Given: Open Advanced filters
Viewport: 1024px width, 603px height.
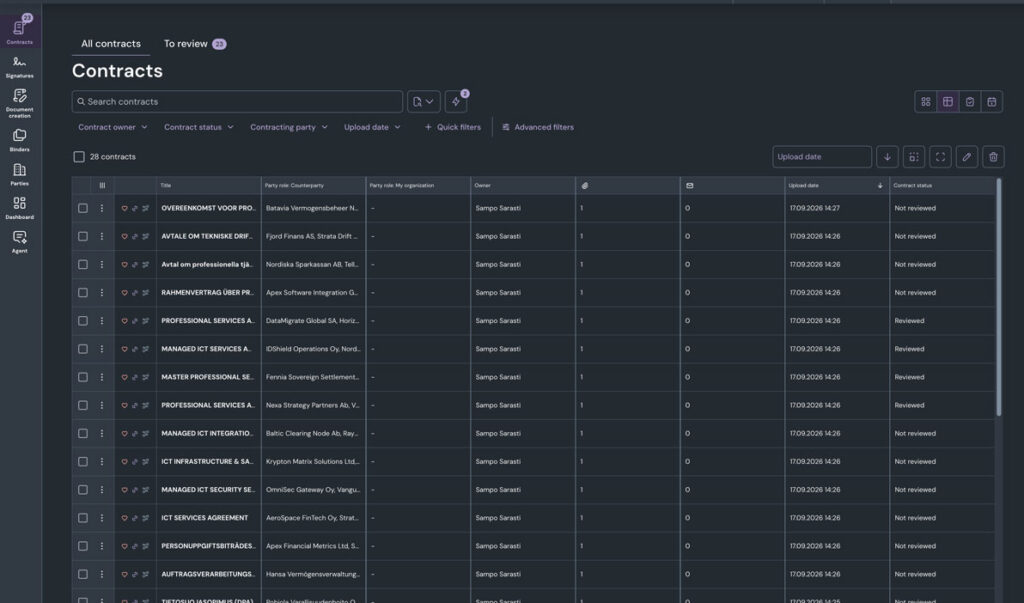Looking at the screenshot, I should (x=538, y=127).
